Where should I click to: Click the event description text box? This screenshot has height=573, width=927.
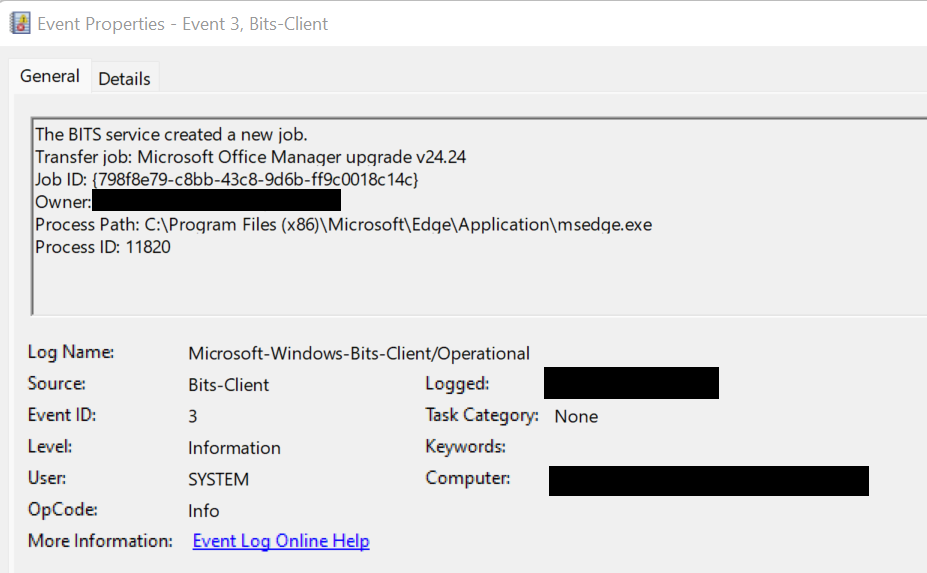coord(479,216)
